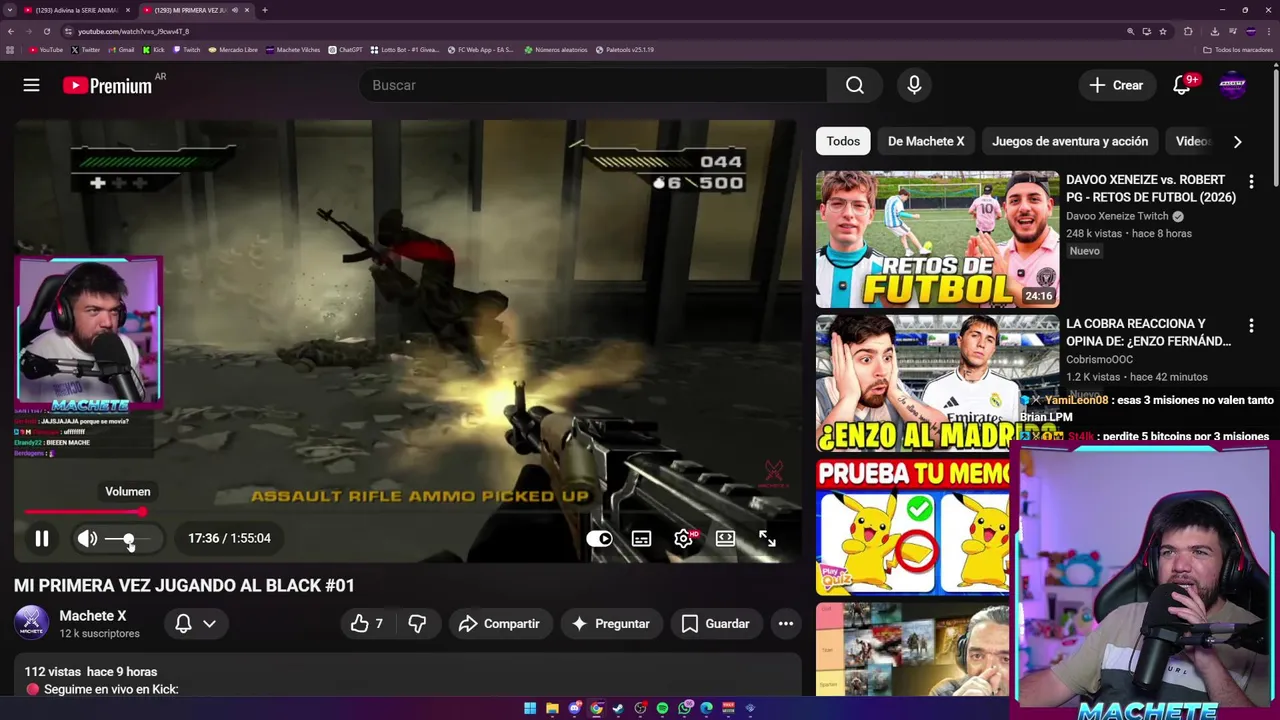The height and width of the screenshot is (720, 1280).
Task: Open Davoo Xeneize Twitch channel link
Action: coord(1117,216)
